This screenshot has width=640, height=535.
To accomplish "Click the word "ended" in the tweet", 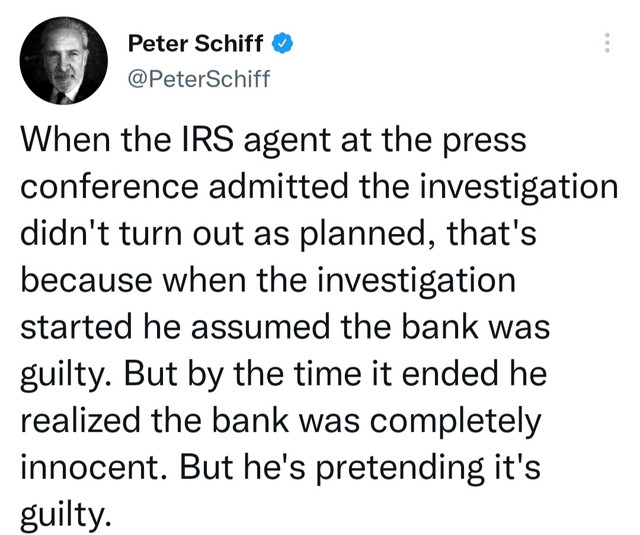I will 450,374.
